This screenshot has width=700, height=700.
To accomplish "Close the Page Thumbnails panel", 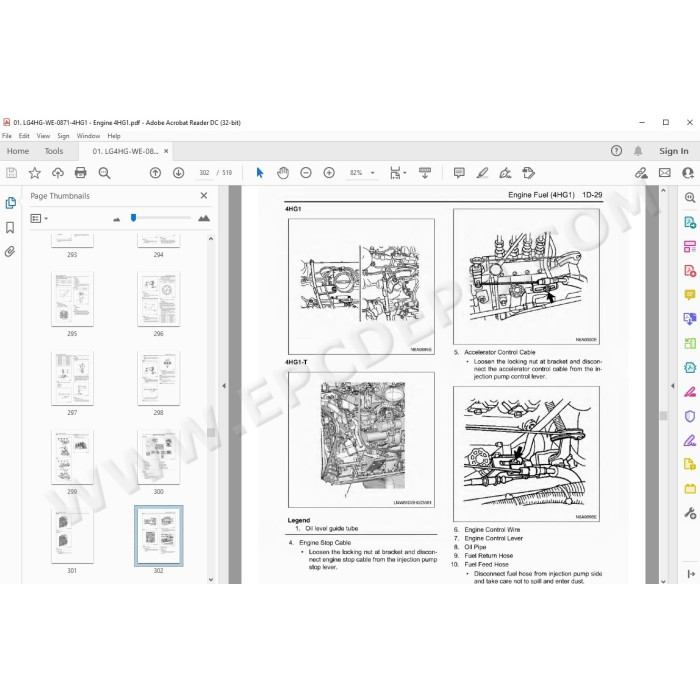I will tap(204, 196).
